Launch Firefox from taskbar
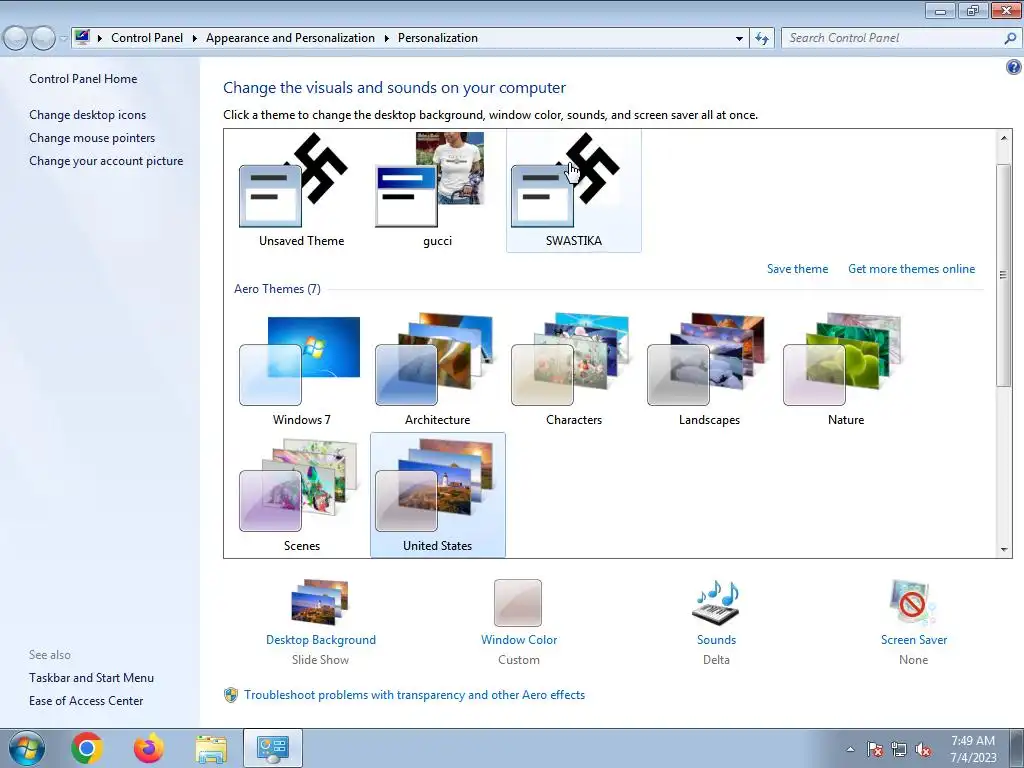The width and height of the screenshot is (1024, 768). point(148,748)
